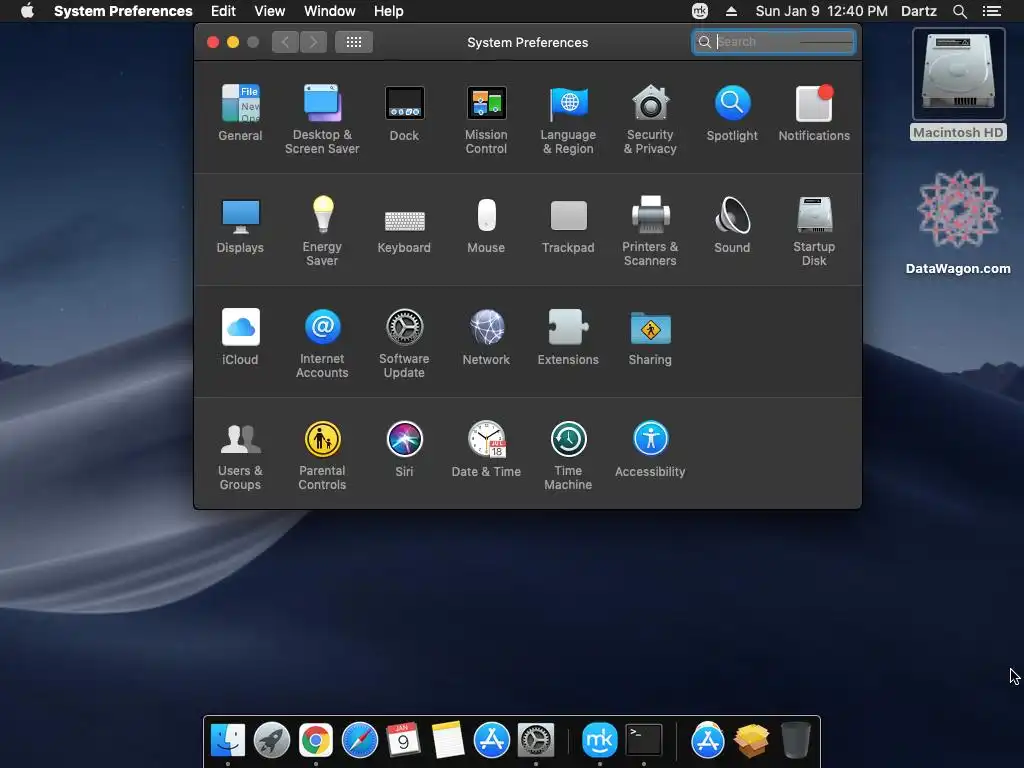This screenshot has width=1024, height=768.
Task: Click the date and time in menu bar
Action: pyautogui.click(x=822, y=11)
